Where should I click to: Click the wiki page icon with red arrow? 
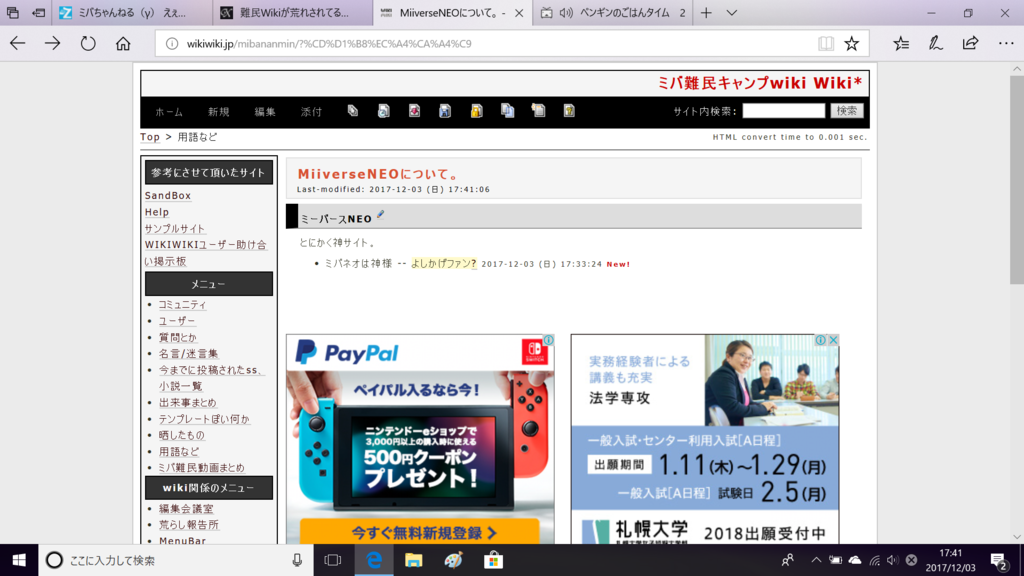click(x=414, y=111)
